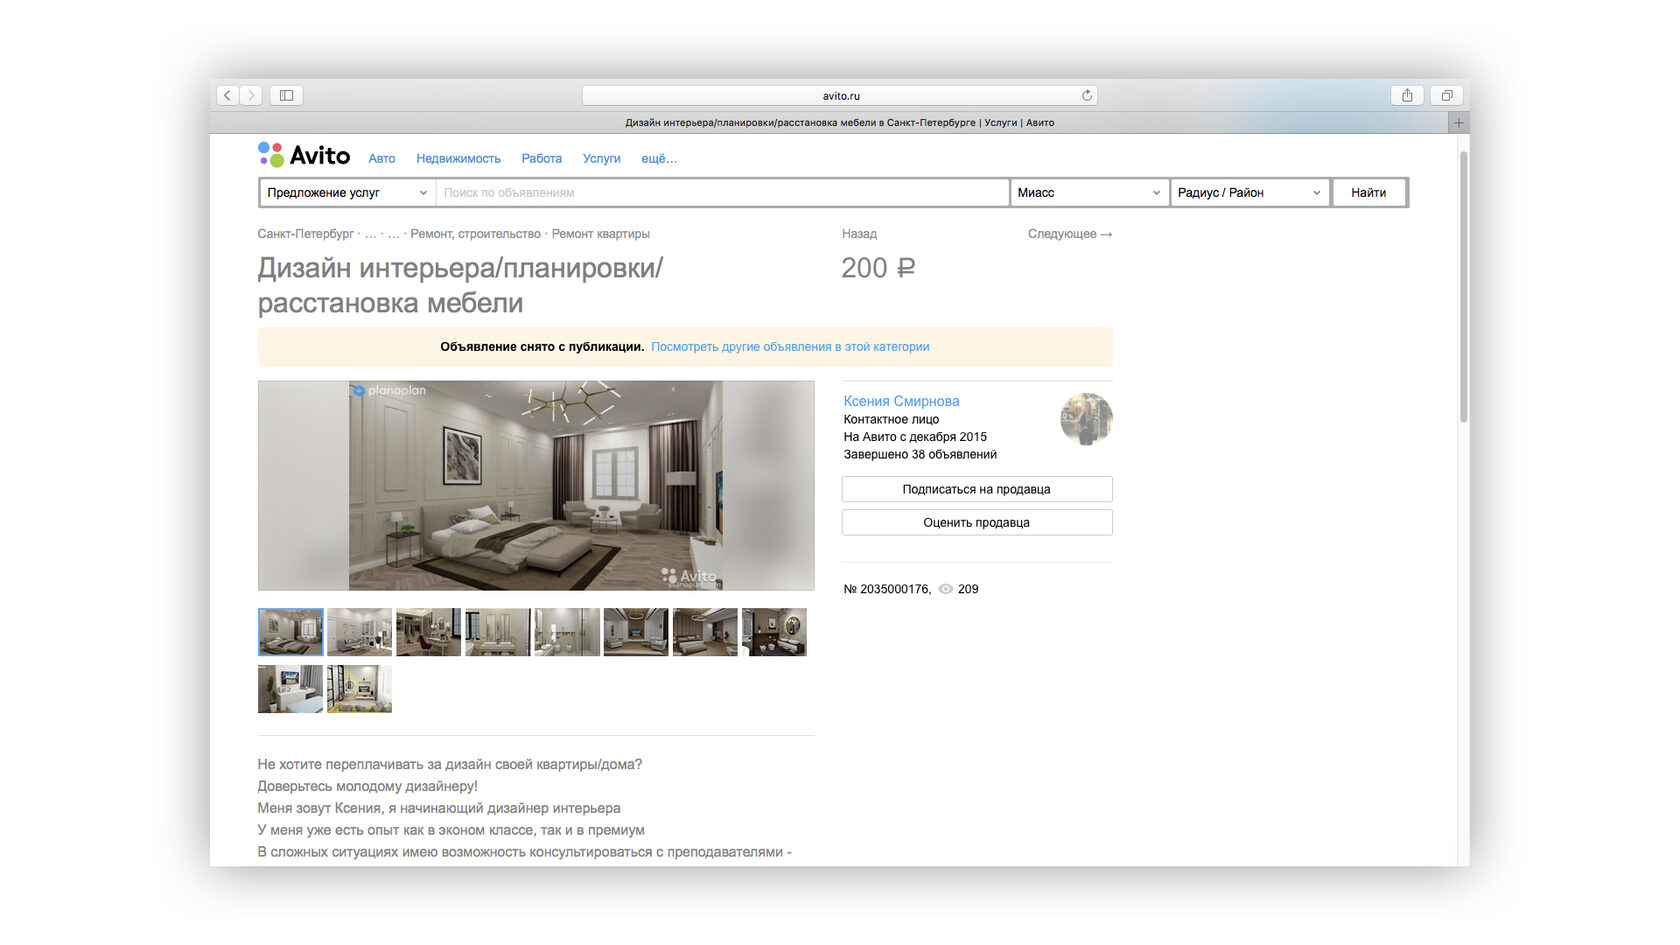The height and width of the screenshot is (945, 1680).
Task: Click the Поиск по объявлениям search field
Action: coord(722,192)
